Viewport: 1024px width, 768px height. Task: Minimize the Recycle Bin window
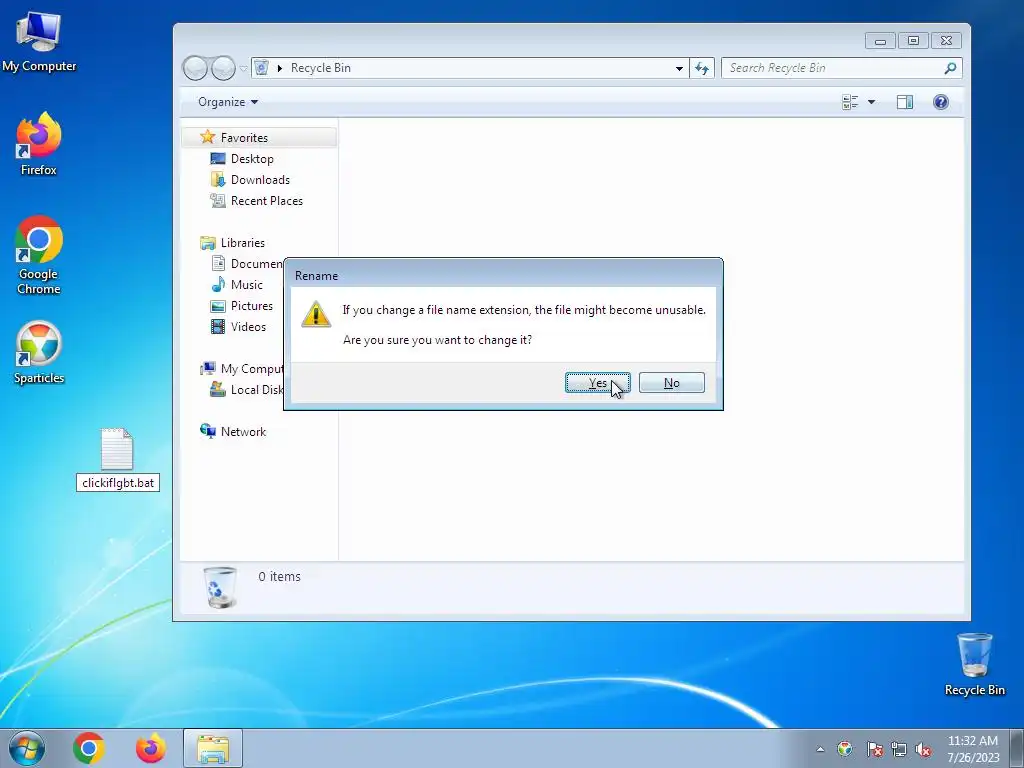tap(880, 40)
